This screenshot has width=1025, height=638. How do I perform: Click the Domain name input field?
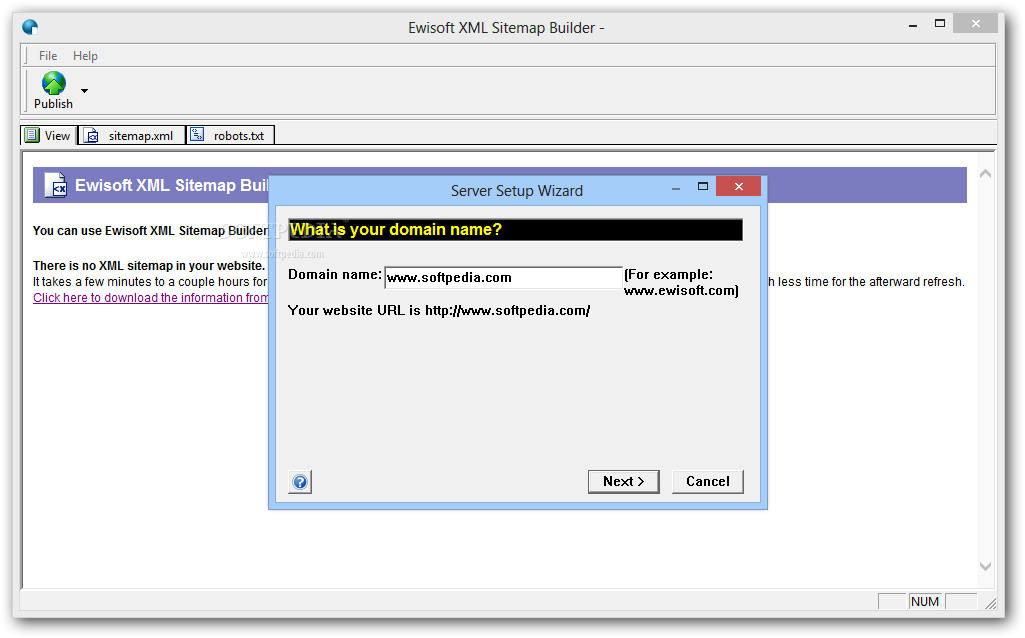pyautogui.click(x=503, y=277)
